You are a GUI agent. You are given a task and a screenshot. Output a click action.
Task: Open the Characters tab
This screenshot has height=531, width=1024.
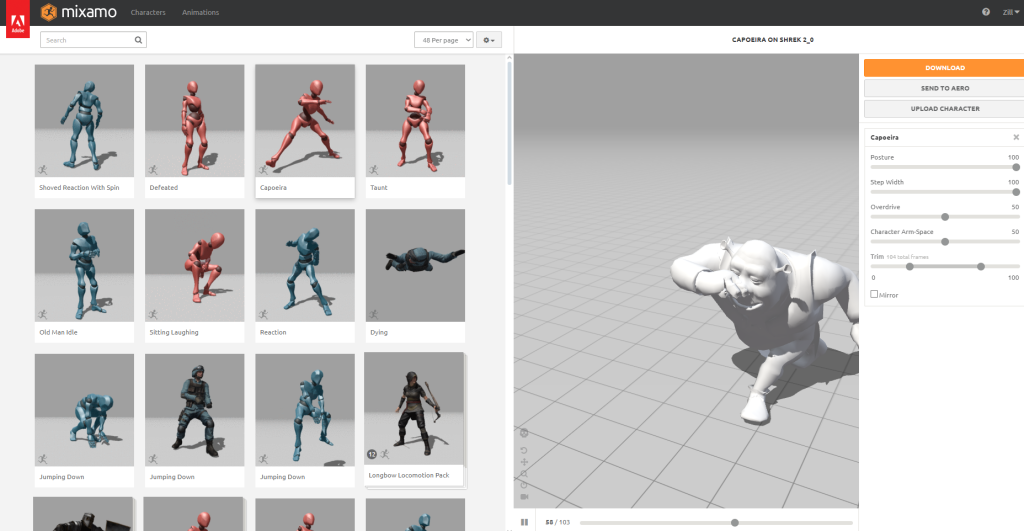point(148,12)
